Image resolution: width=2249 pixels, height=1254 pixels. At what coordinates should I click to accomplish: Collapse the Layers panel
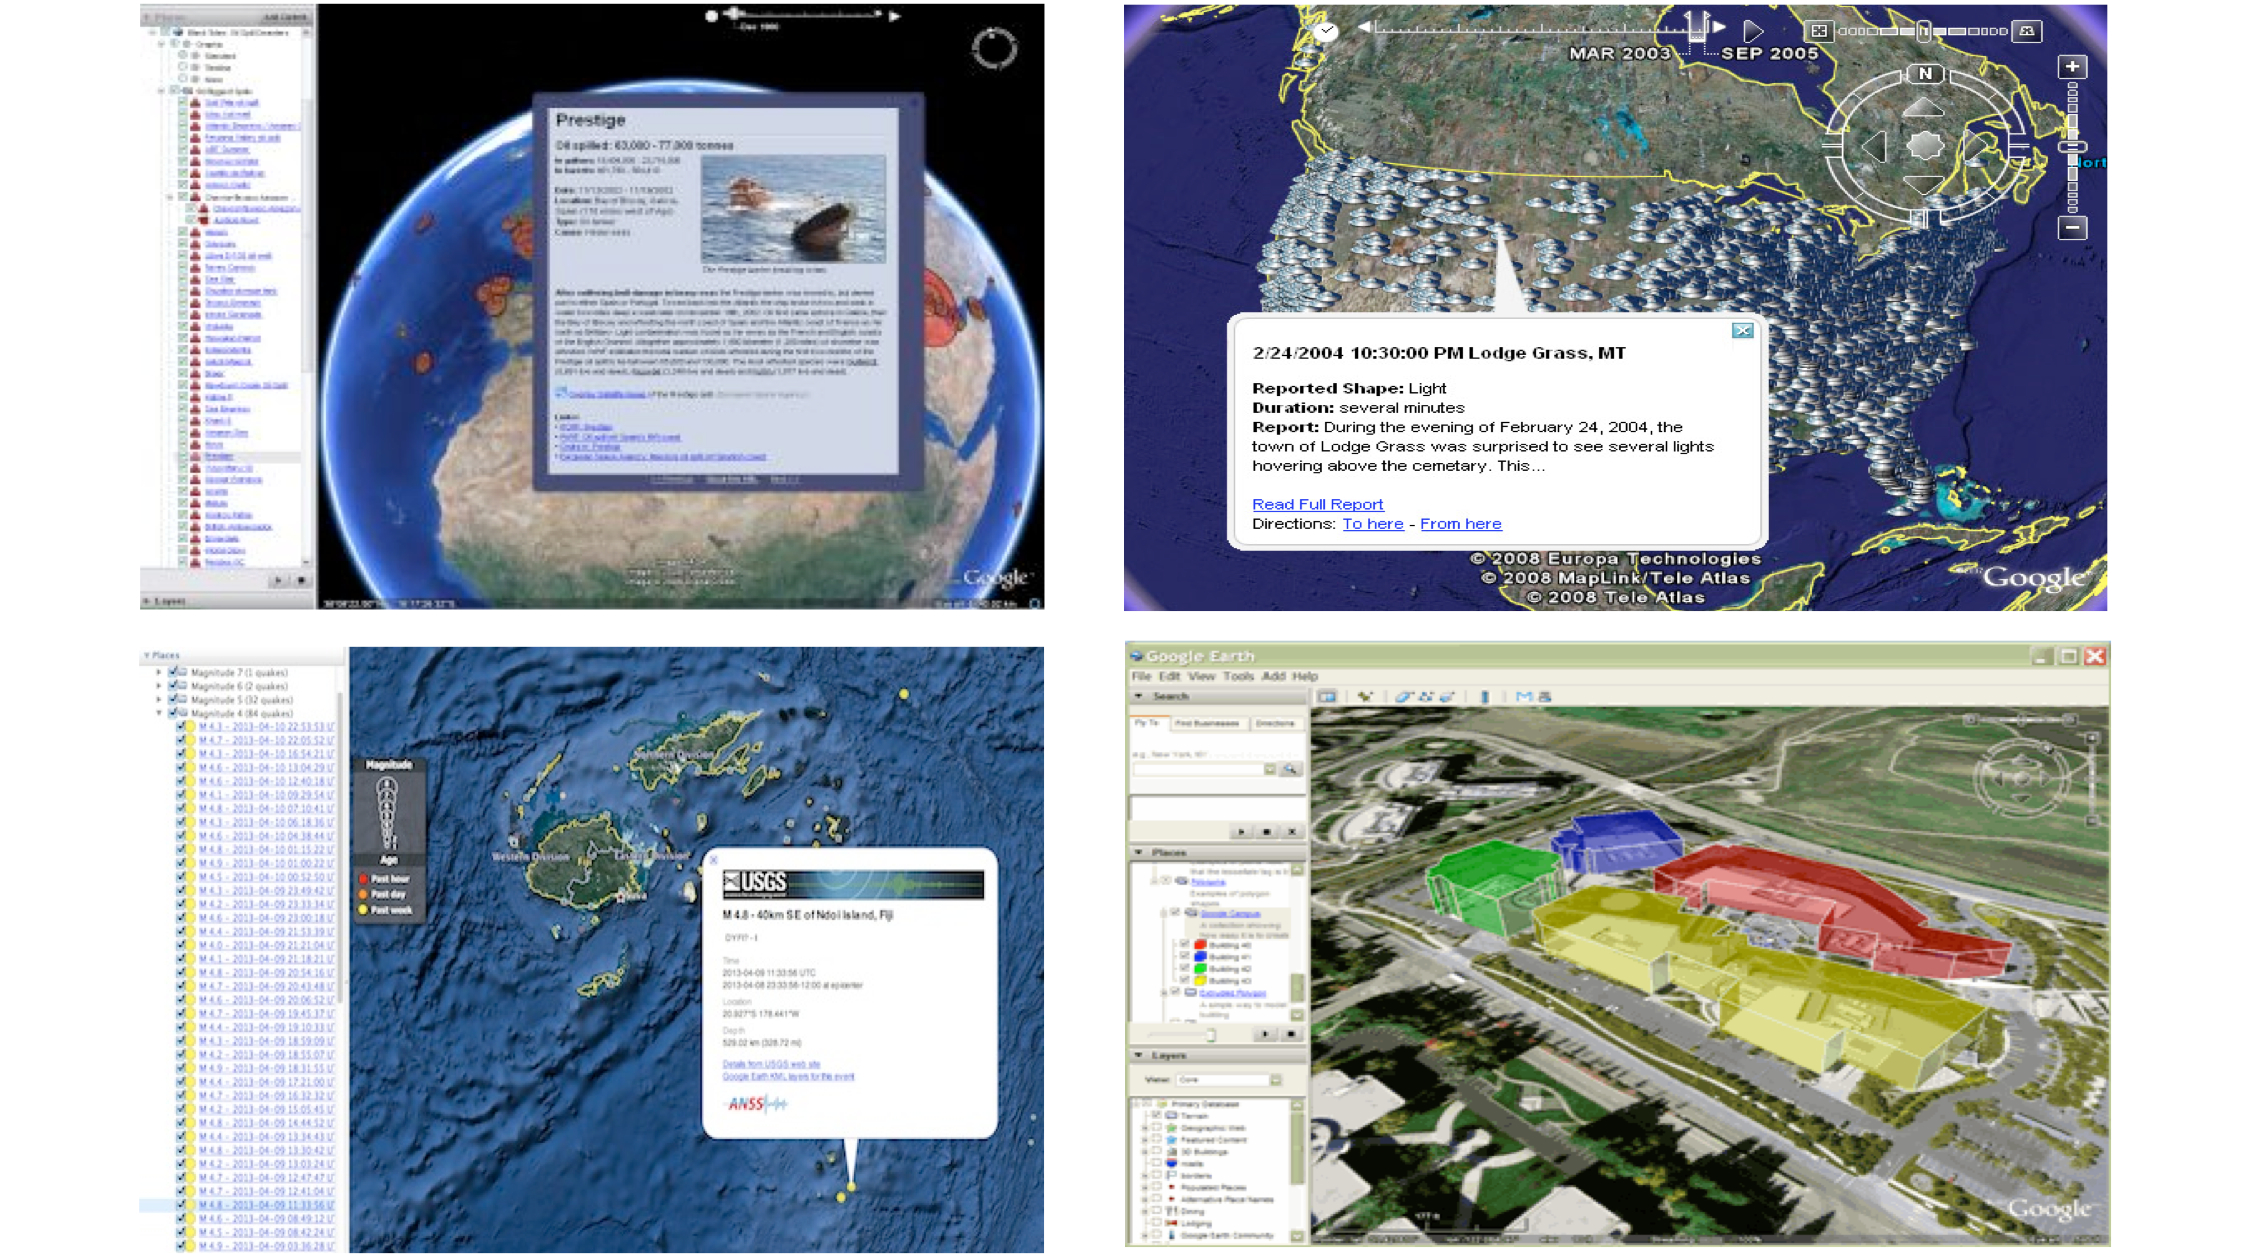pyautogui.click(x=1138, y=1055)
